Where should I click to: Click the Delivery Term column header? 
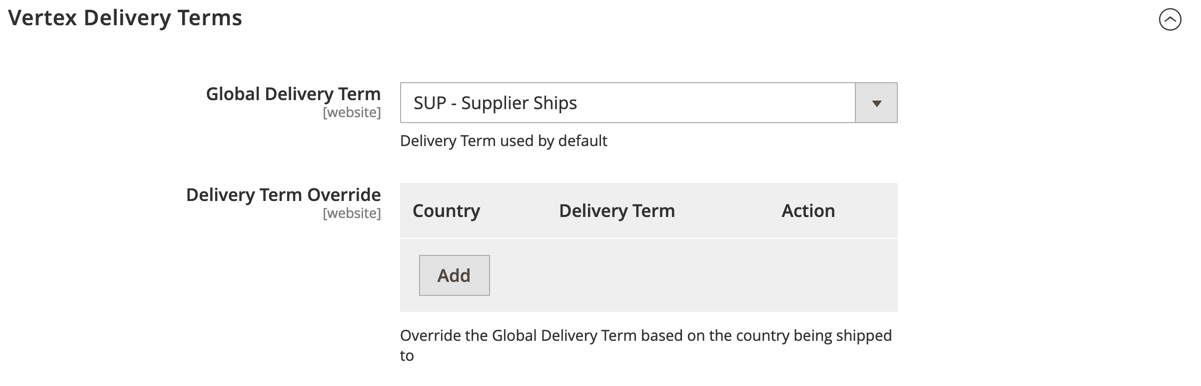coord(617,211)
